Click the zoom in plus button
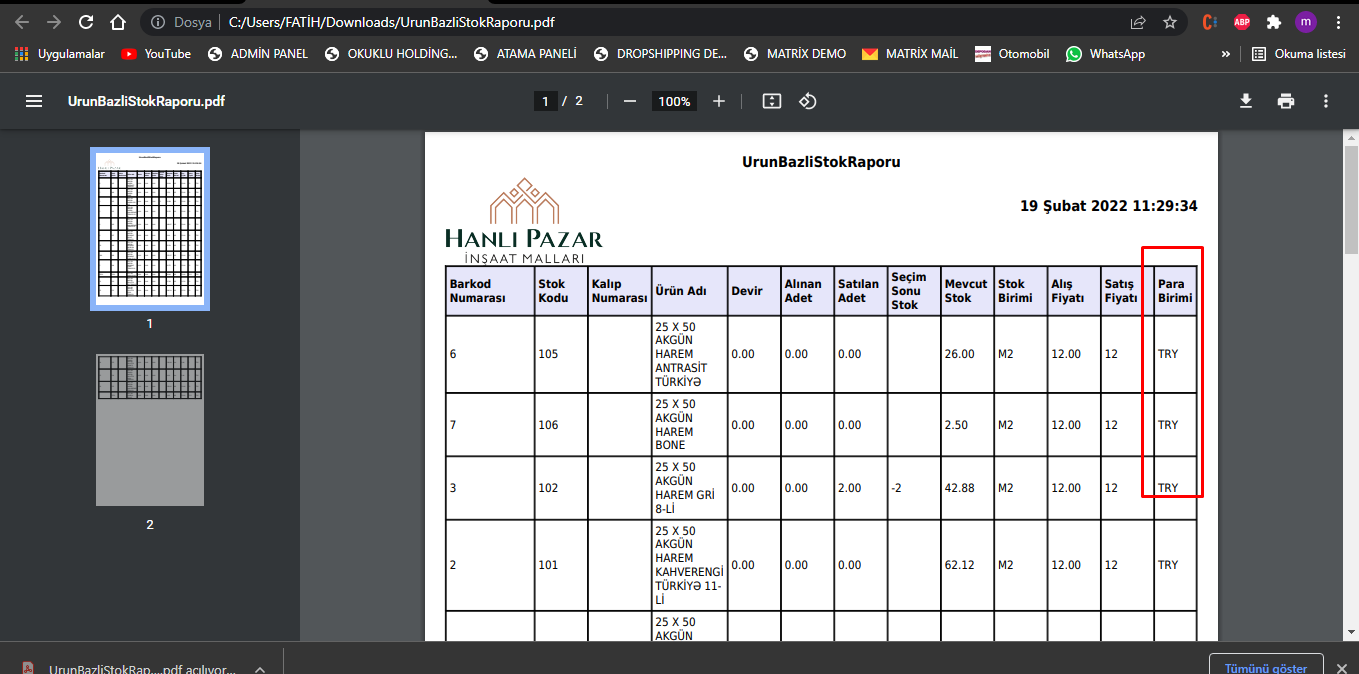 [x=718, y=101]
